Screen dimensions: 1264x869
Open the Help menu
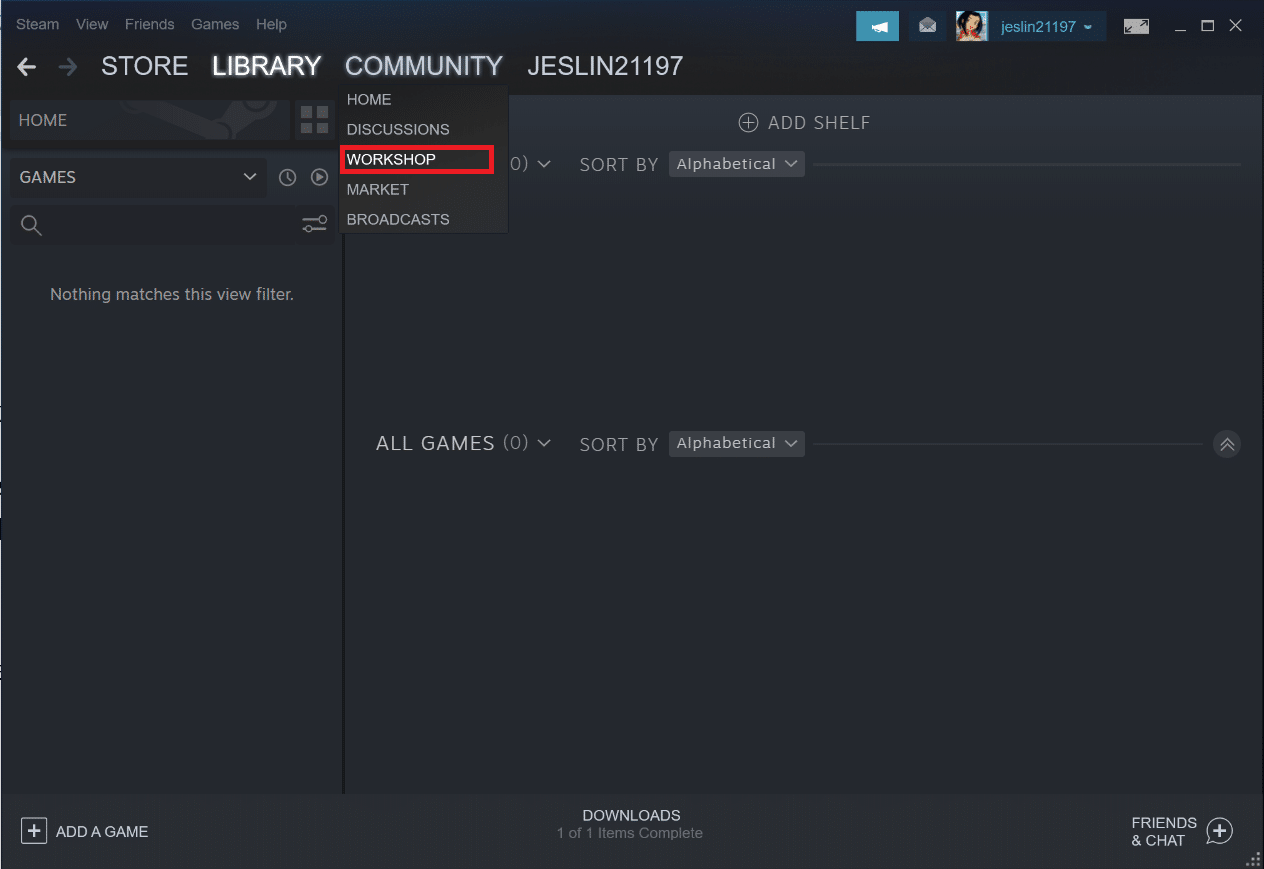click(x=271, y=24)
